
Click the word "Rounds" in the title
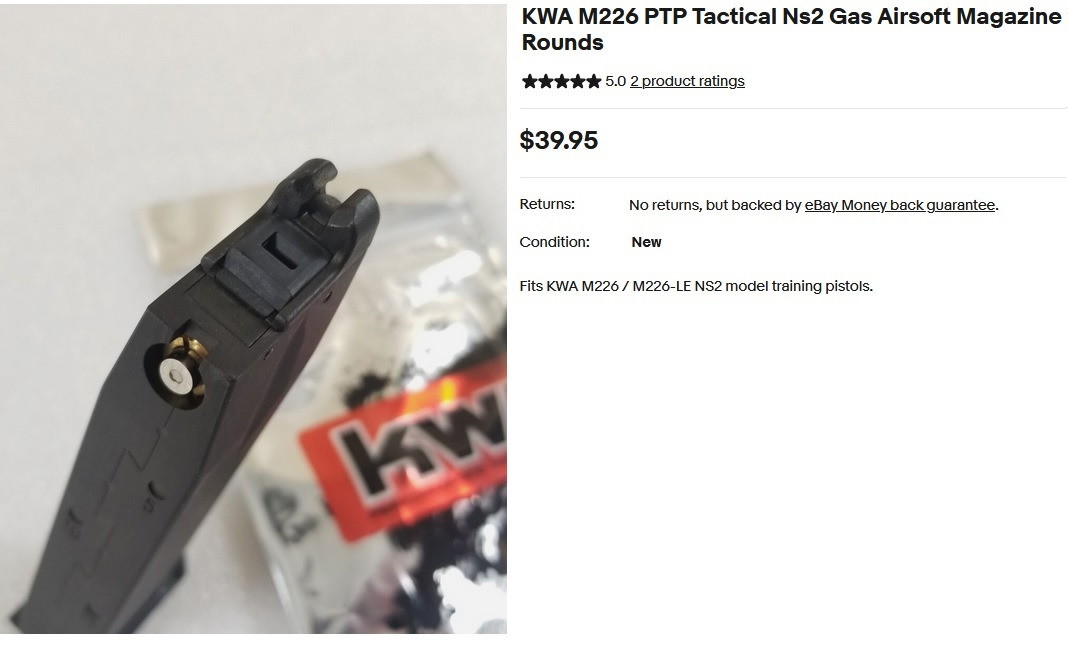click(x=563, y=42)
